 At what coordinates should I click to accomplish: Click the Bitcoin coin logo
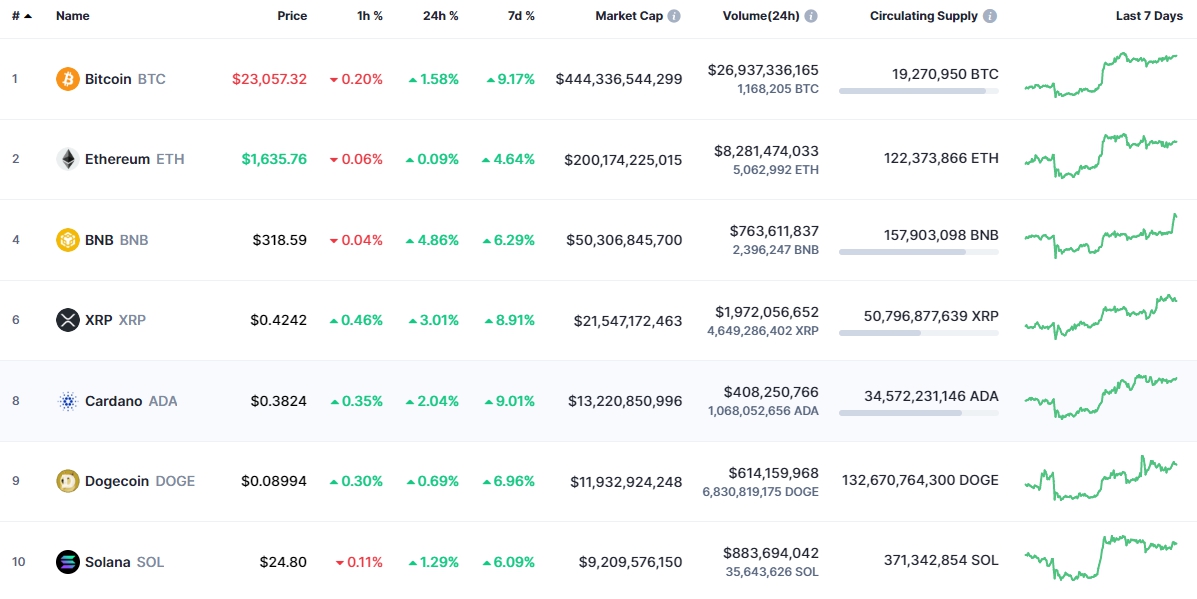click(68, 79)
